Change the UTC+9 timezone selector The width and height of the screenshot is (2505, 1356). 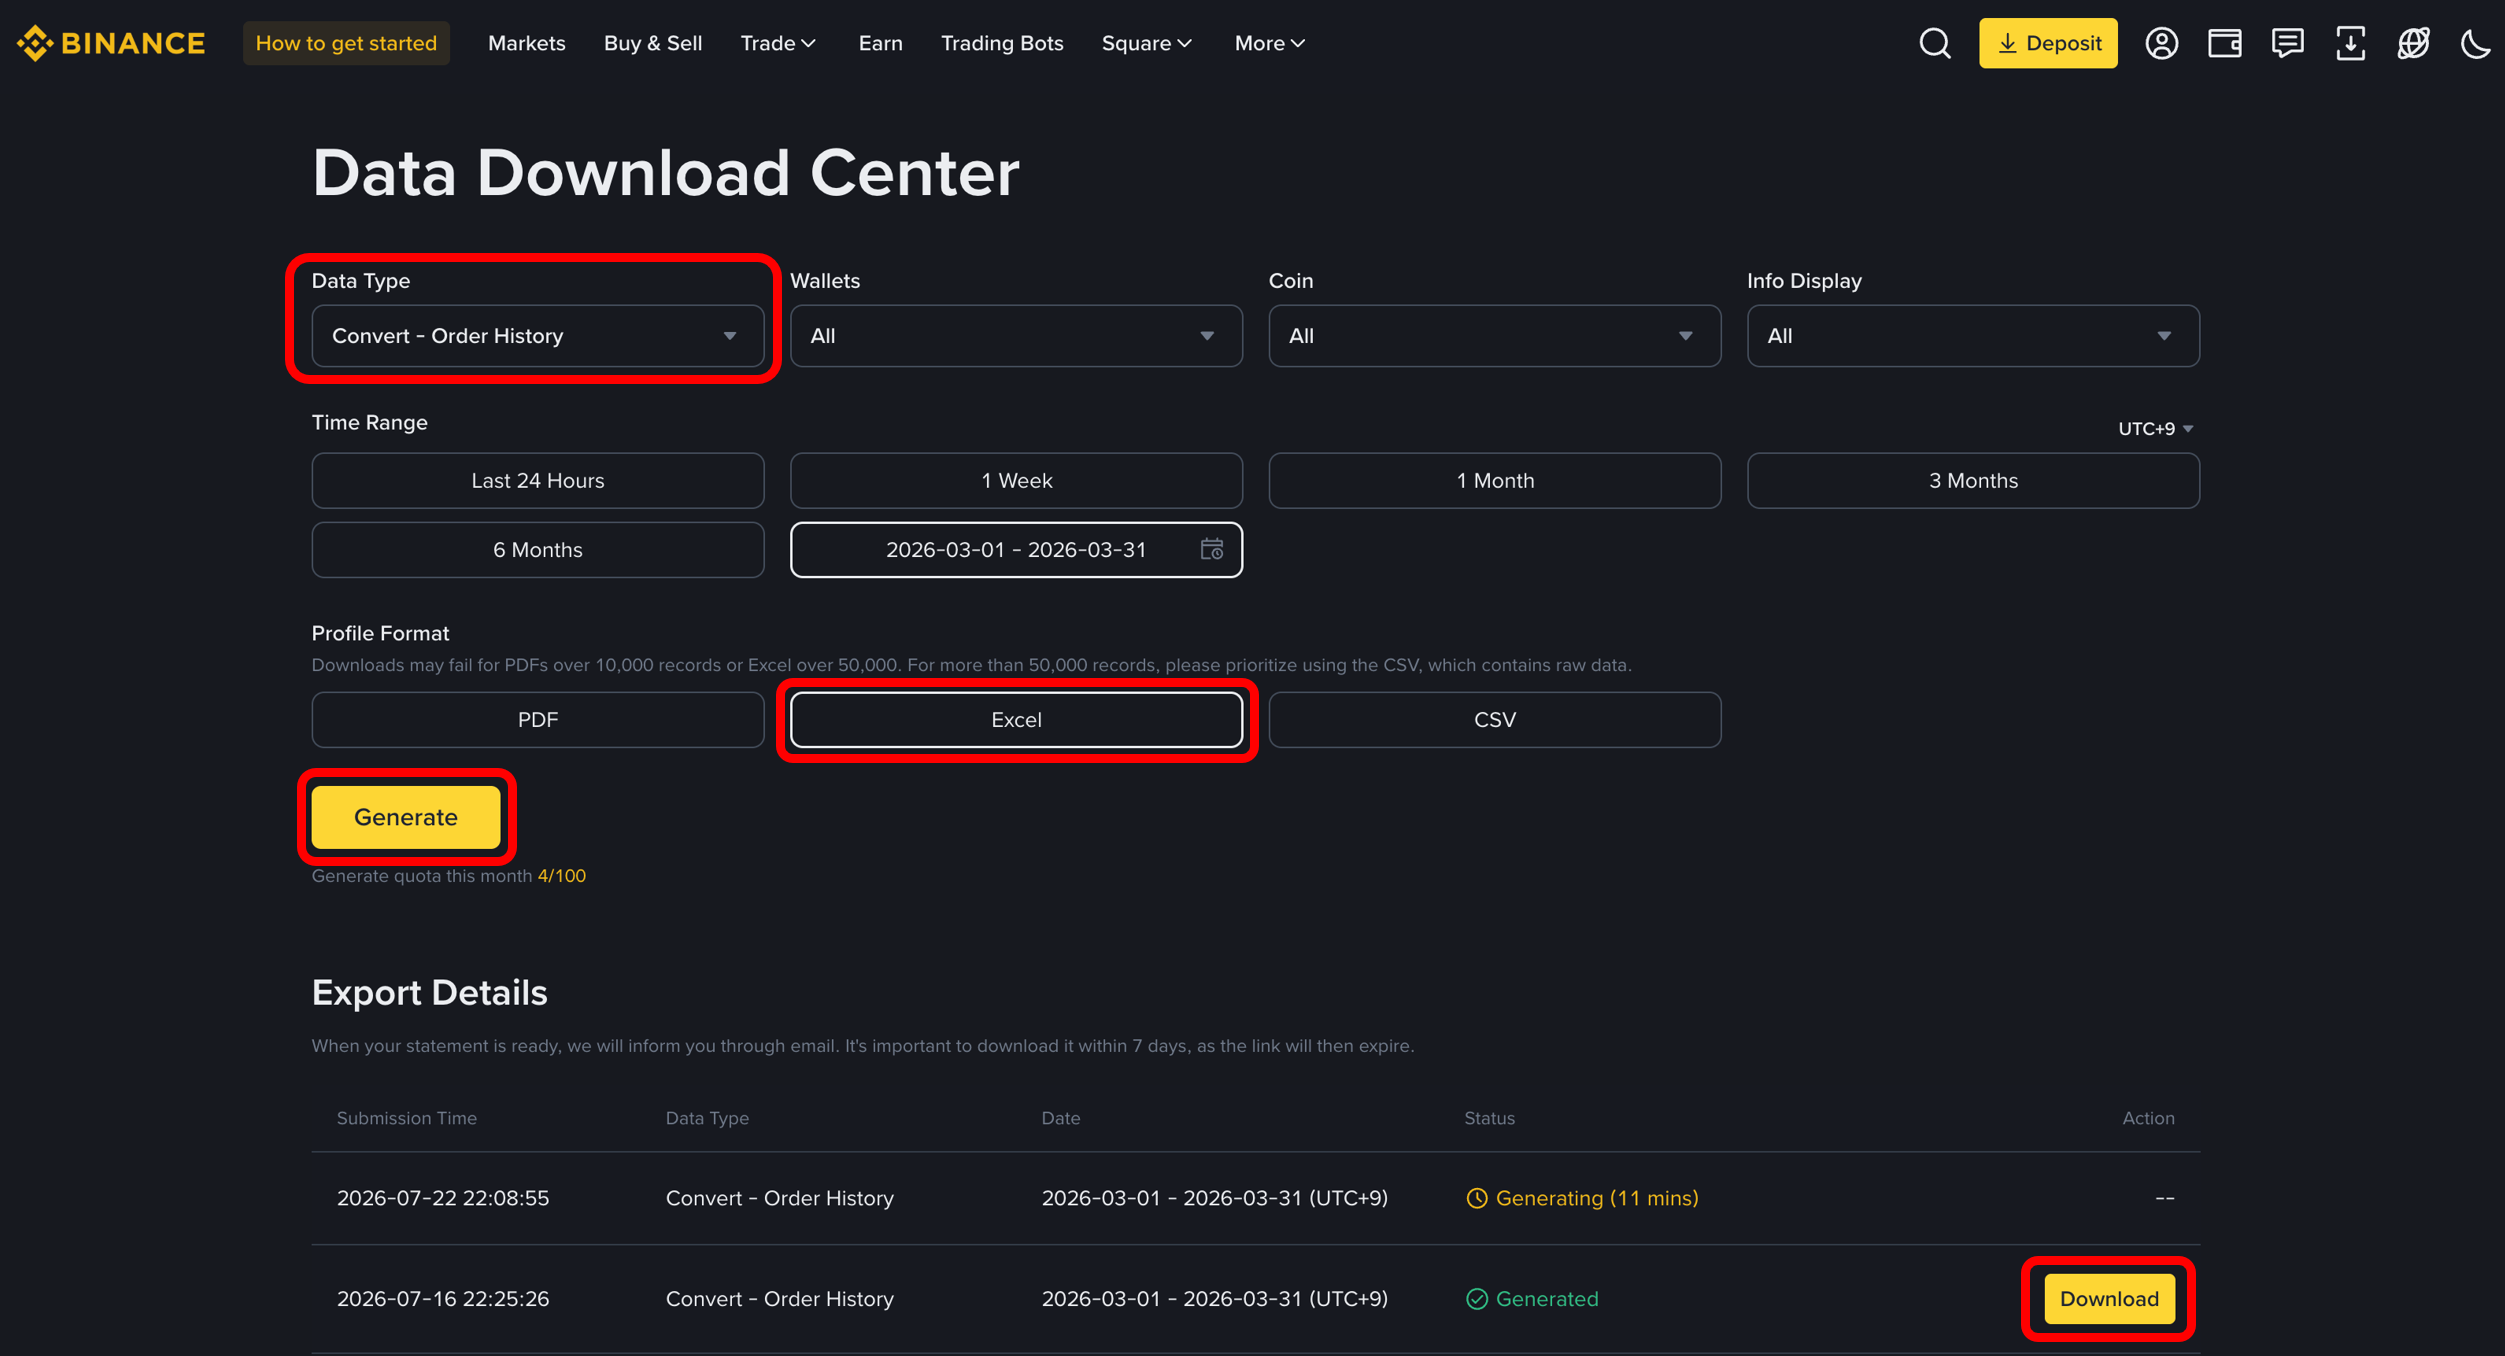click(2155, 428)
